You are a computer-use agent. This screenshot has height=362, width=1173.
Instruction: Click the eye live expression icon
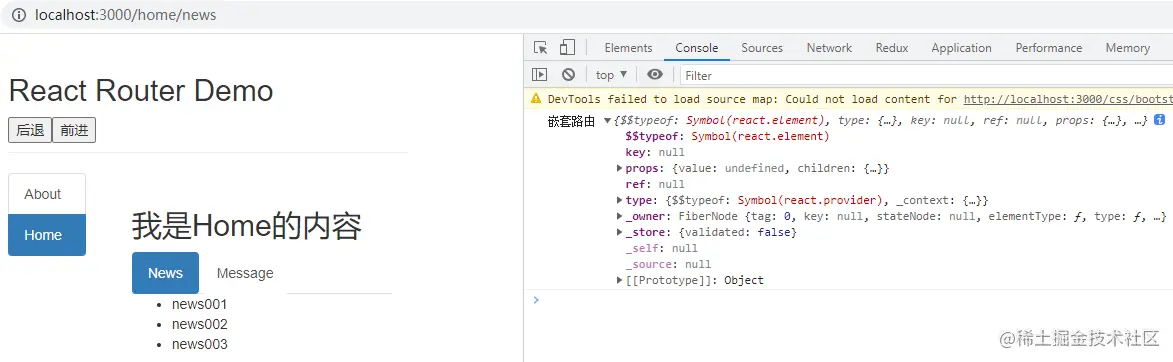point(655,75)
